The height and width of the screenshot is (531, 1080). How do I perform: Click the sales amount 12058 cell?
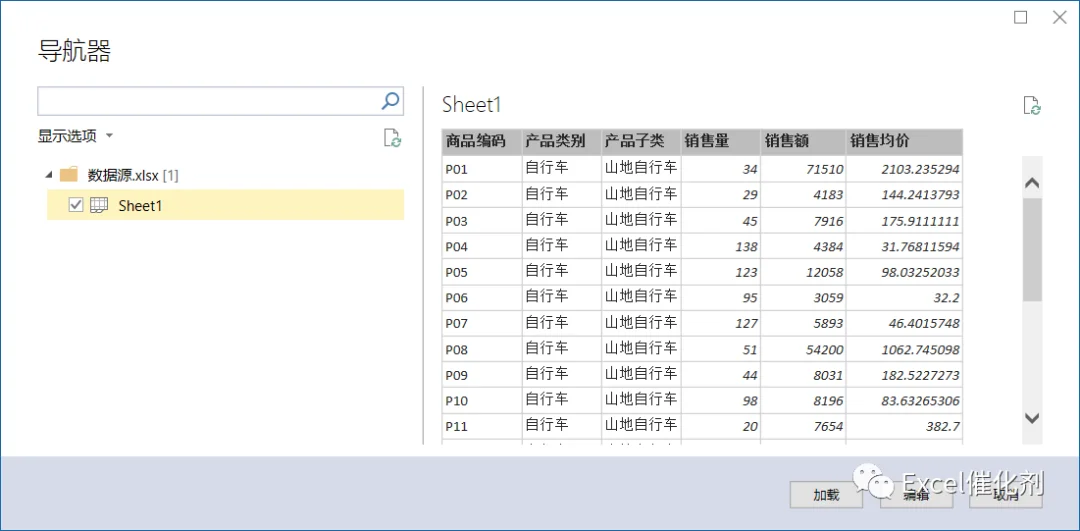[x=803, y=272]
